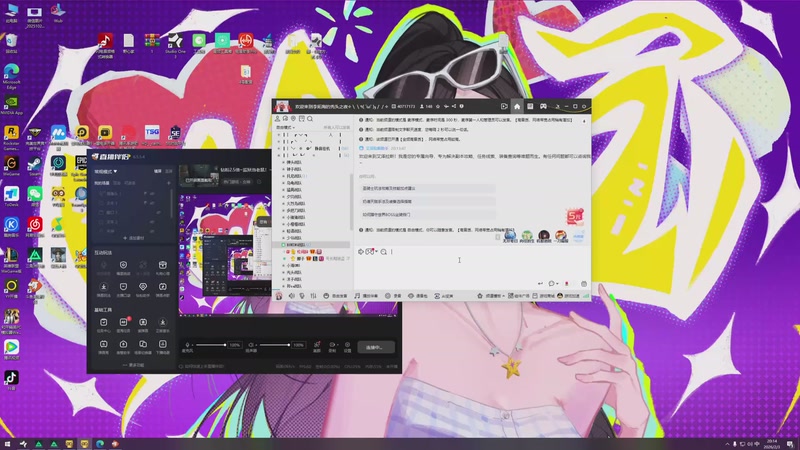Screen dimensions: 800x450
Task: Mute the microphone icon beside the volume slider
Action: [x=187, y=345]
